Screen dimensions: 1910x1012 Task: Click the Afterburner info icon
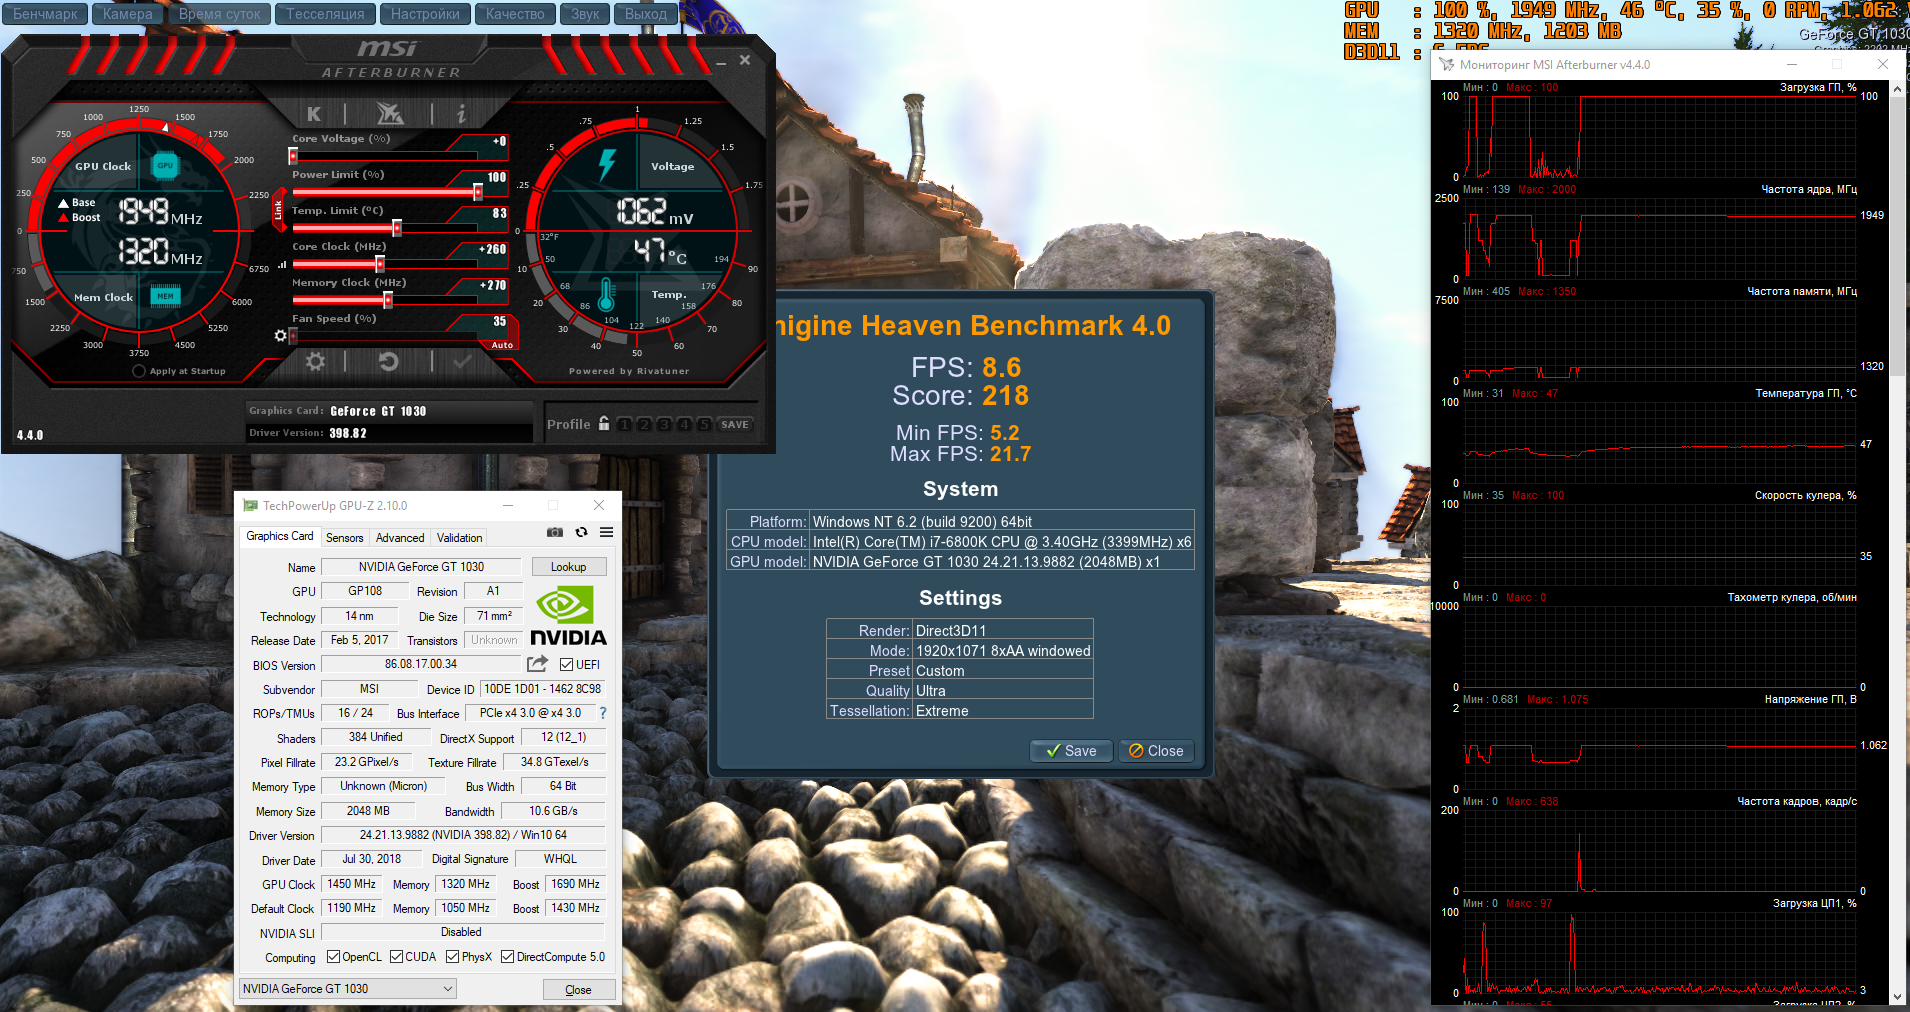(461, 114)
